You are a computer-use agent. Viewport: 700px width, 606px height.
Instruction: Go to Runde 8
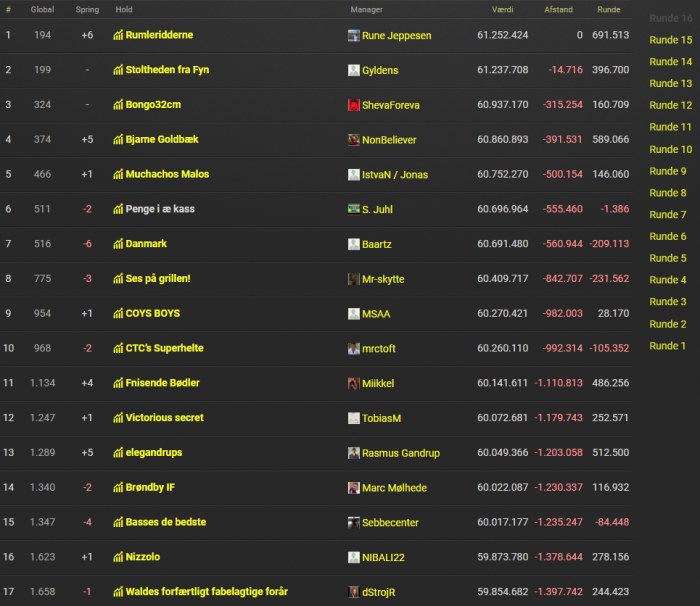pos(668,193)
